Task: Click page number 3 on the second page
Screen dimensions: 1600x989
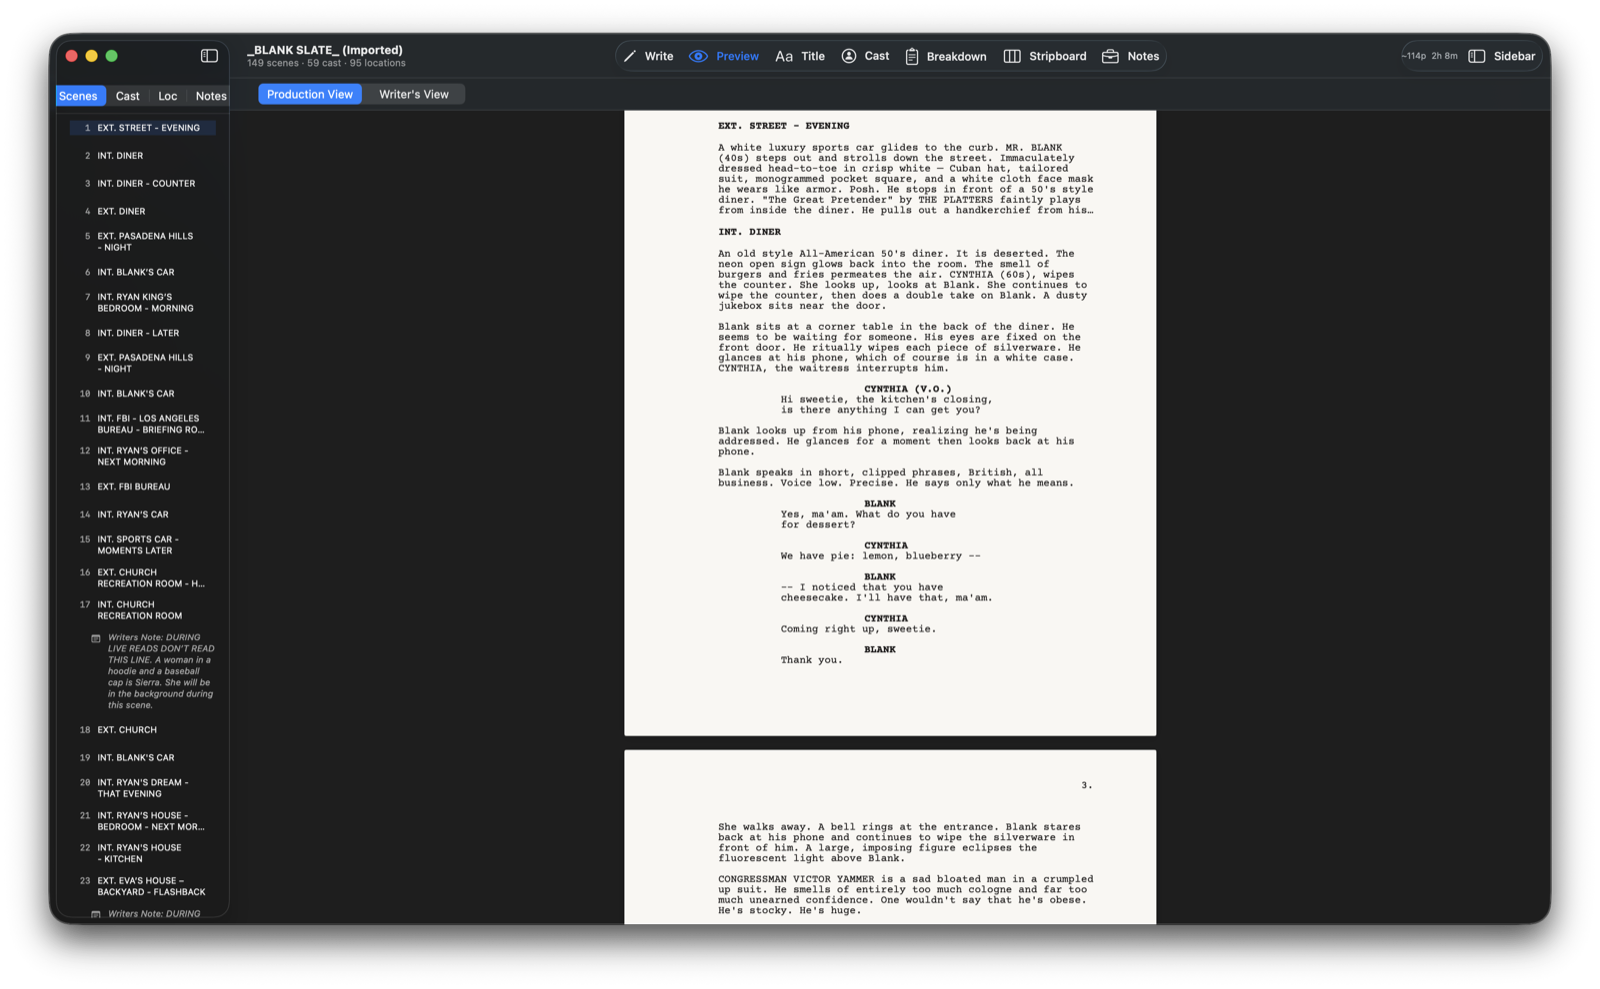Action: coord(1086,785)
